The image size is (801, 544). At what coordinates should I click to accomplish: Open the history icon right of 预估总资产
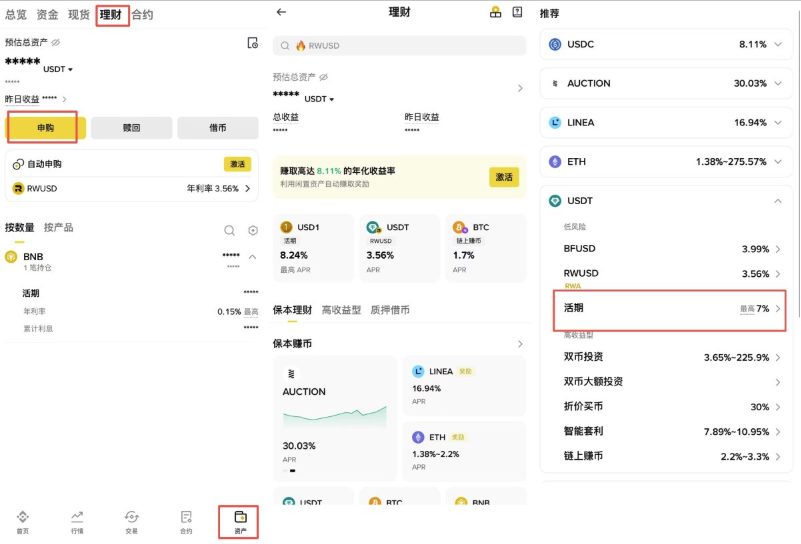(253, 43)
